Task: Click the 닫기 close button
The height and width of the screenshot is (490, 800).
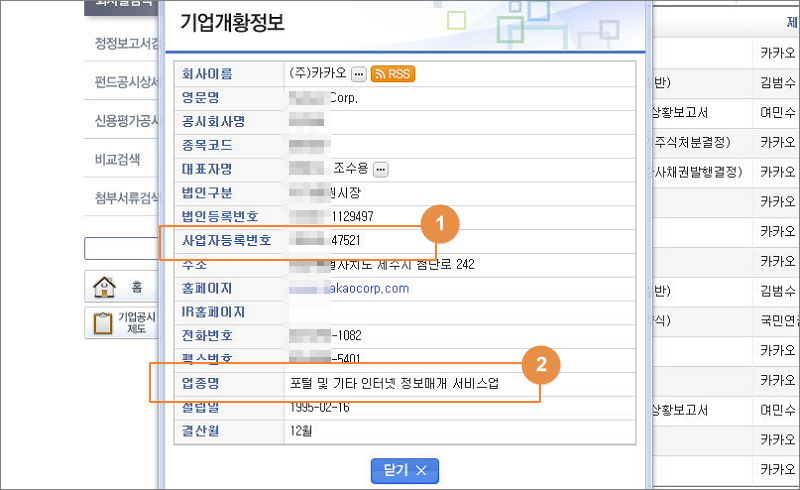Action: (405, 471)
